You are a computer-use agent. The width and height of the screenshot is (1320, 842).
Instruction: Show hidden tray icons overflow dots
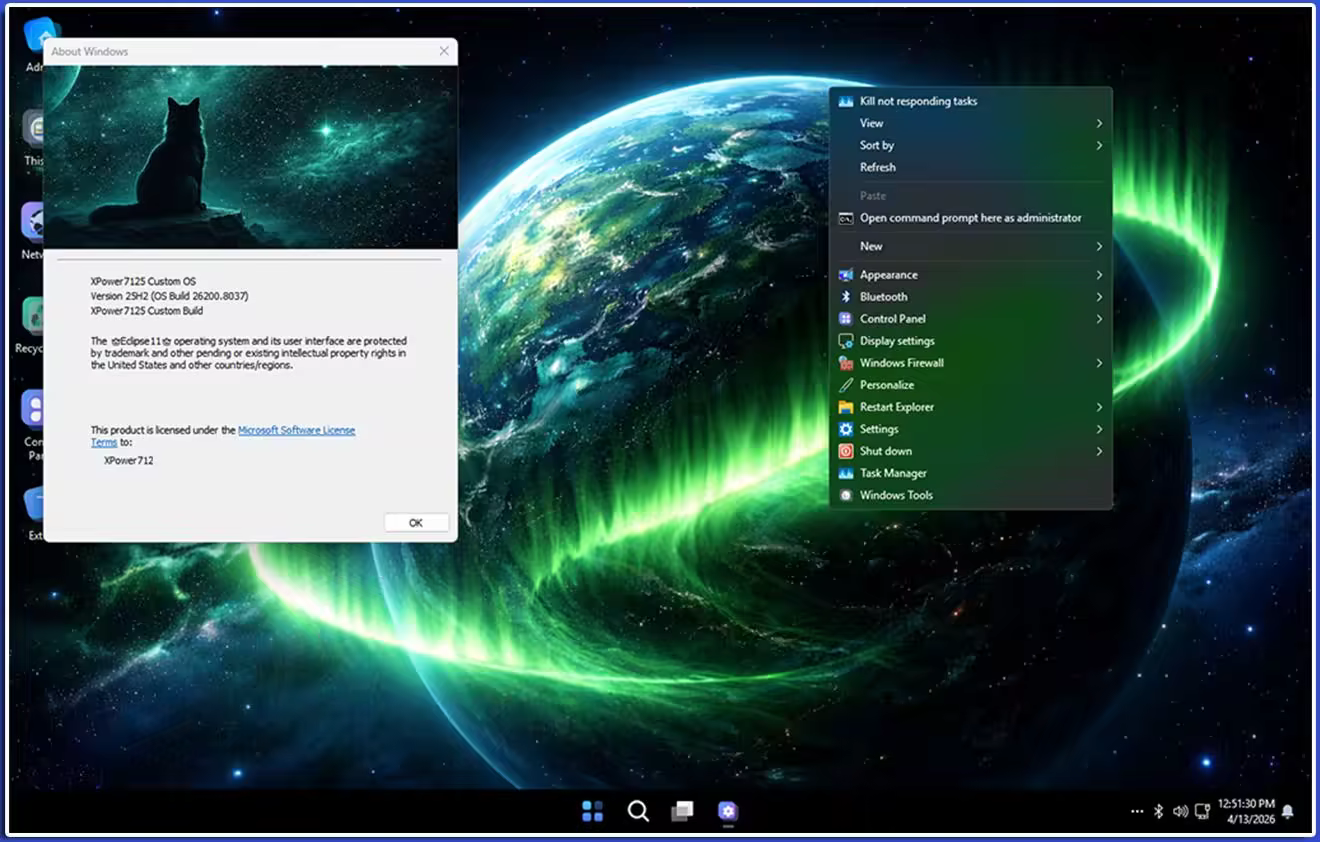click(1136, 811)
